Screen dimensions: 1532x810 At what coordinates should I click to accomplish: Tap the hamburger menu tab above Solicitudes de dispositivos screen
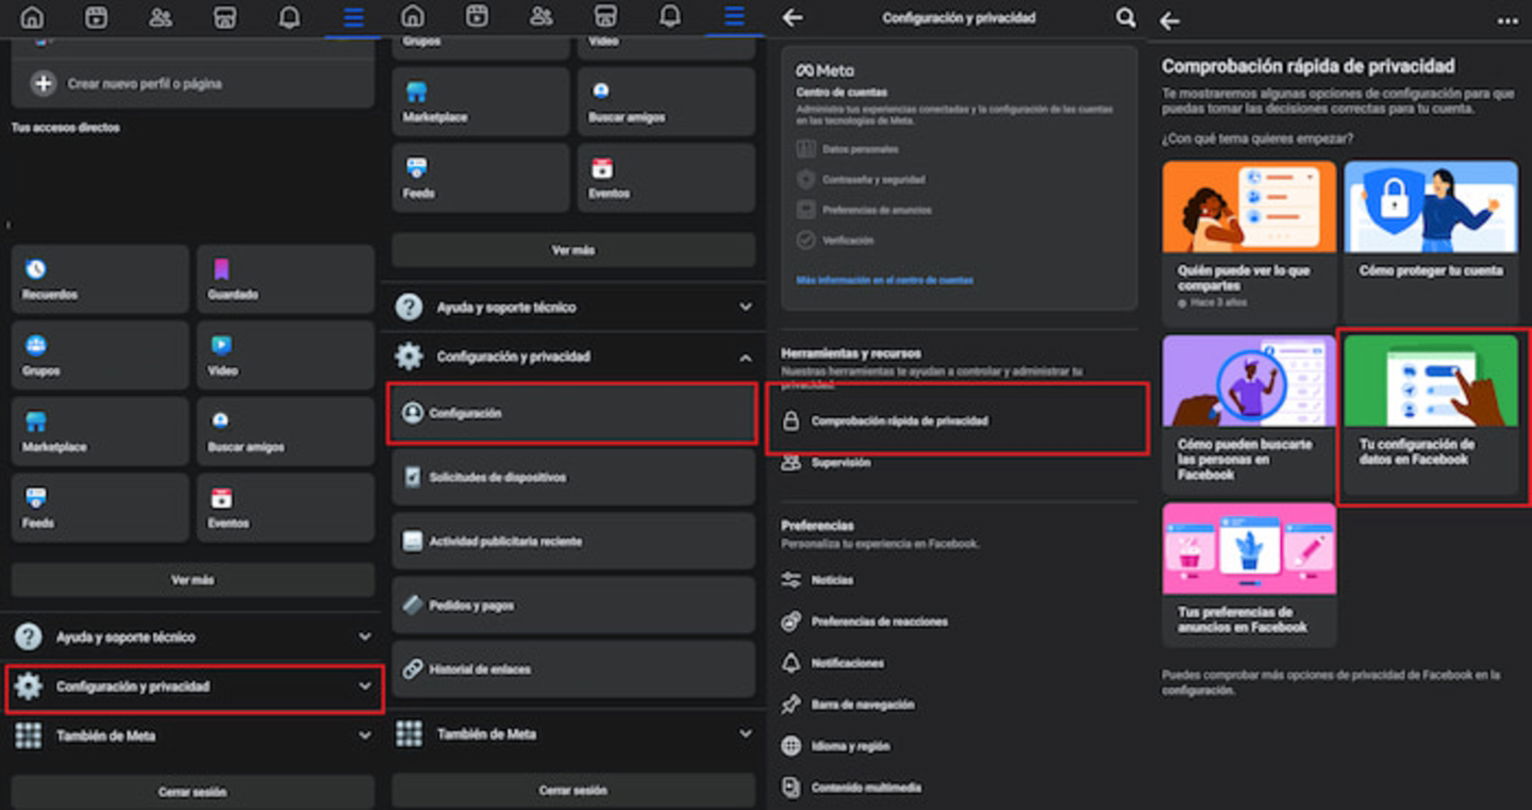pyautogui.click(x=734, y=17)
